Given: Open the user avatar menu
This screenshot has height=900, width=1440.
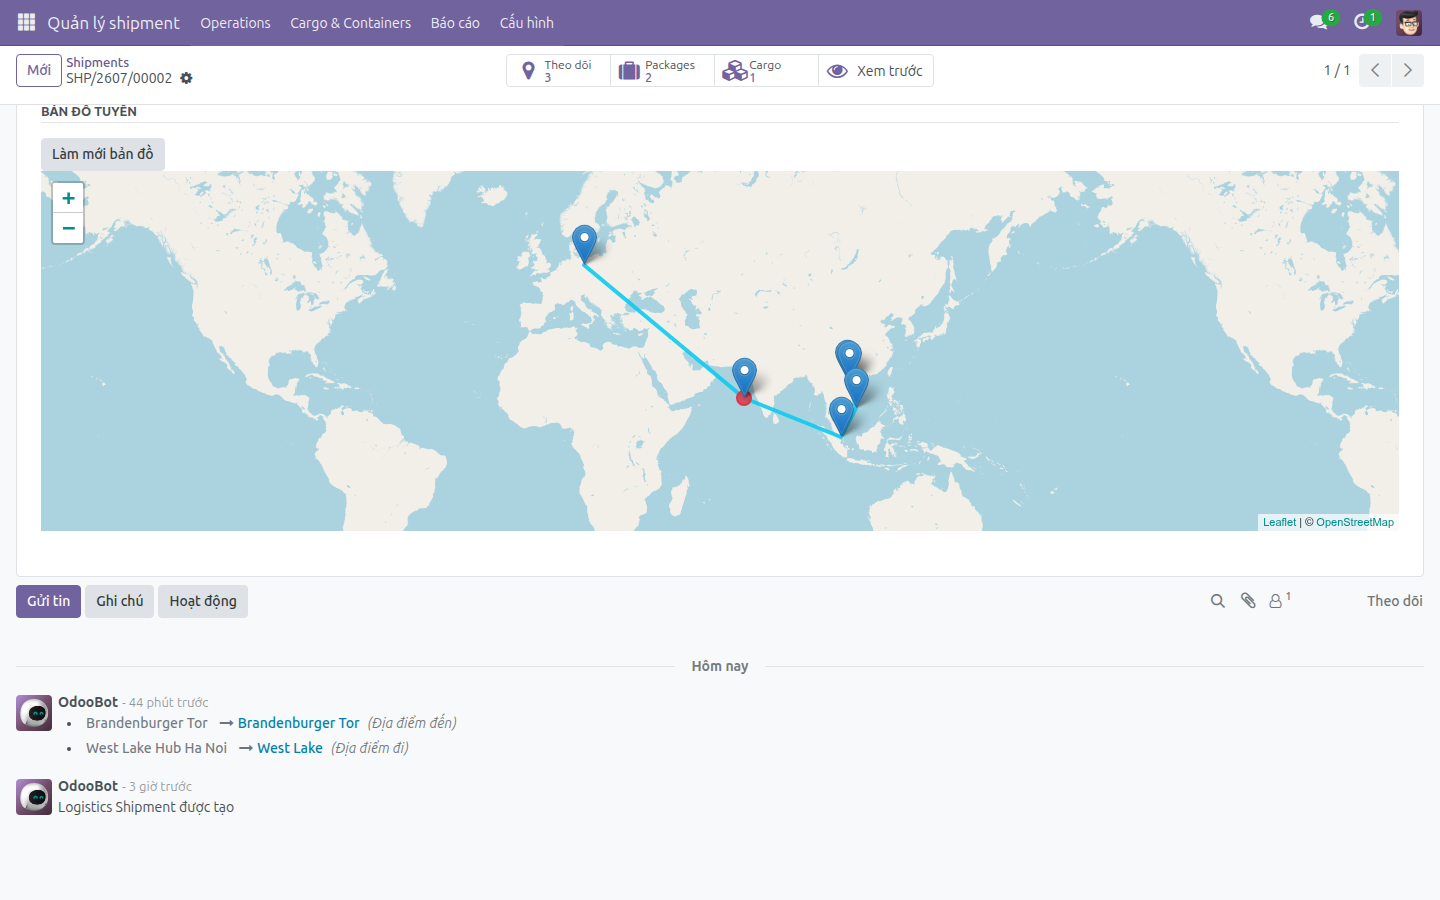Looking at the screenshot, I should click(x=1409, y=22).
